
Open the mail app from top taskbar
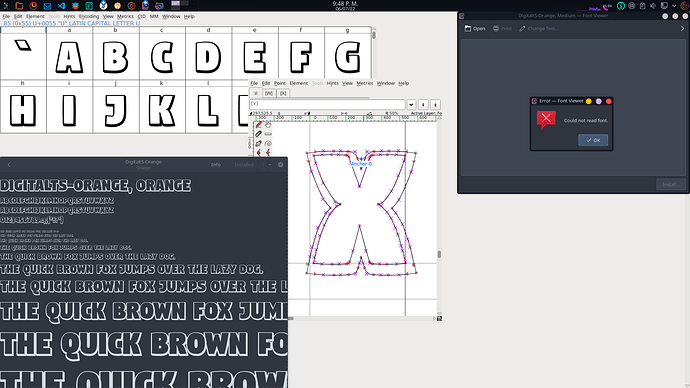click(47, 6)
